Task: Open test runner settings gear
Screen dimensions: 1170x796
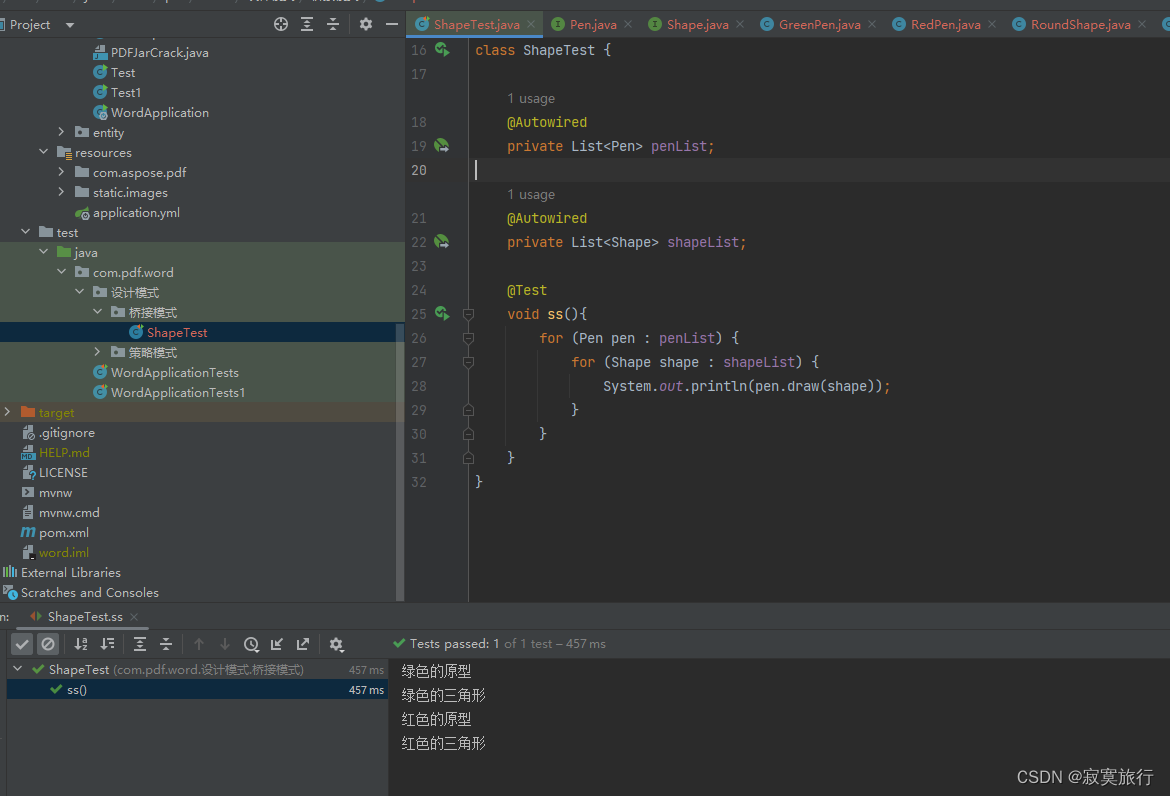Action: click(337, 644)
